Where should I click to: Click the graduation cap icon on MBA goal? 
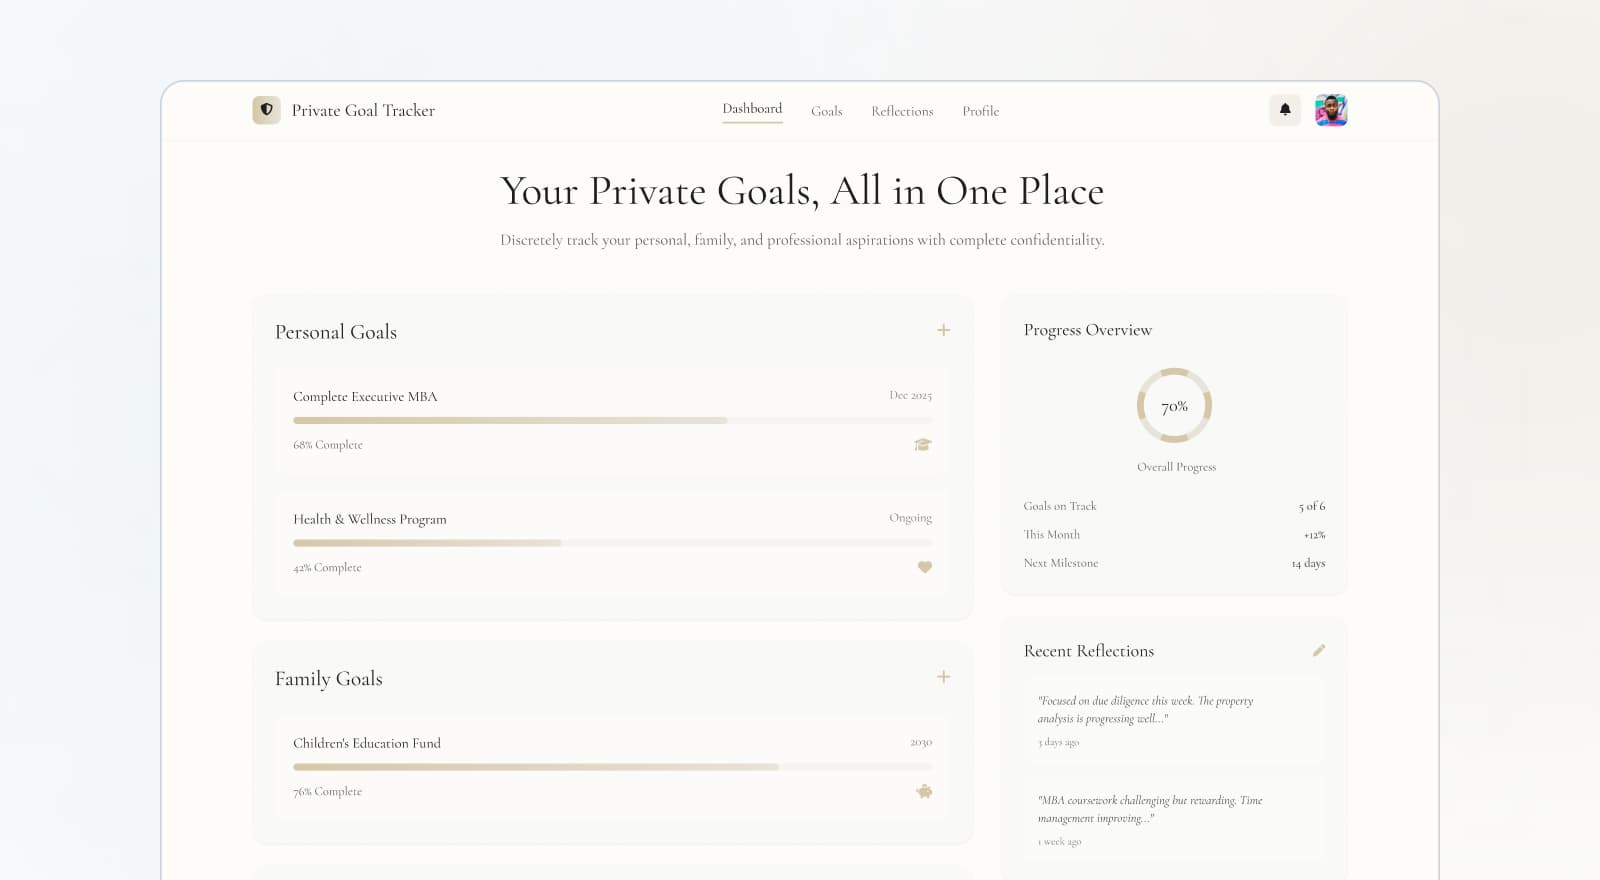[x=923, y=445]
